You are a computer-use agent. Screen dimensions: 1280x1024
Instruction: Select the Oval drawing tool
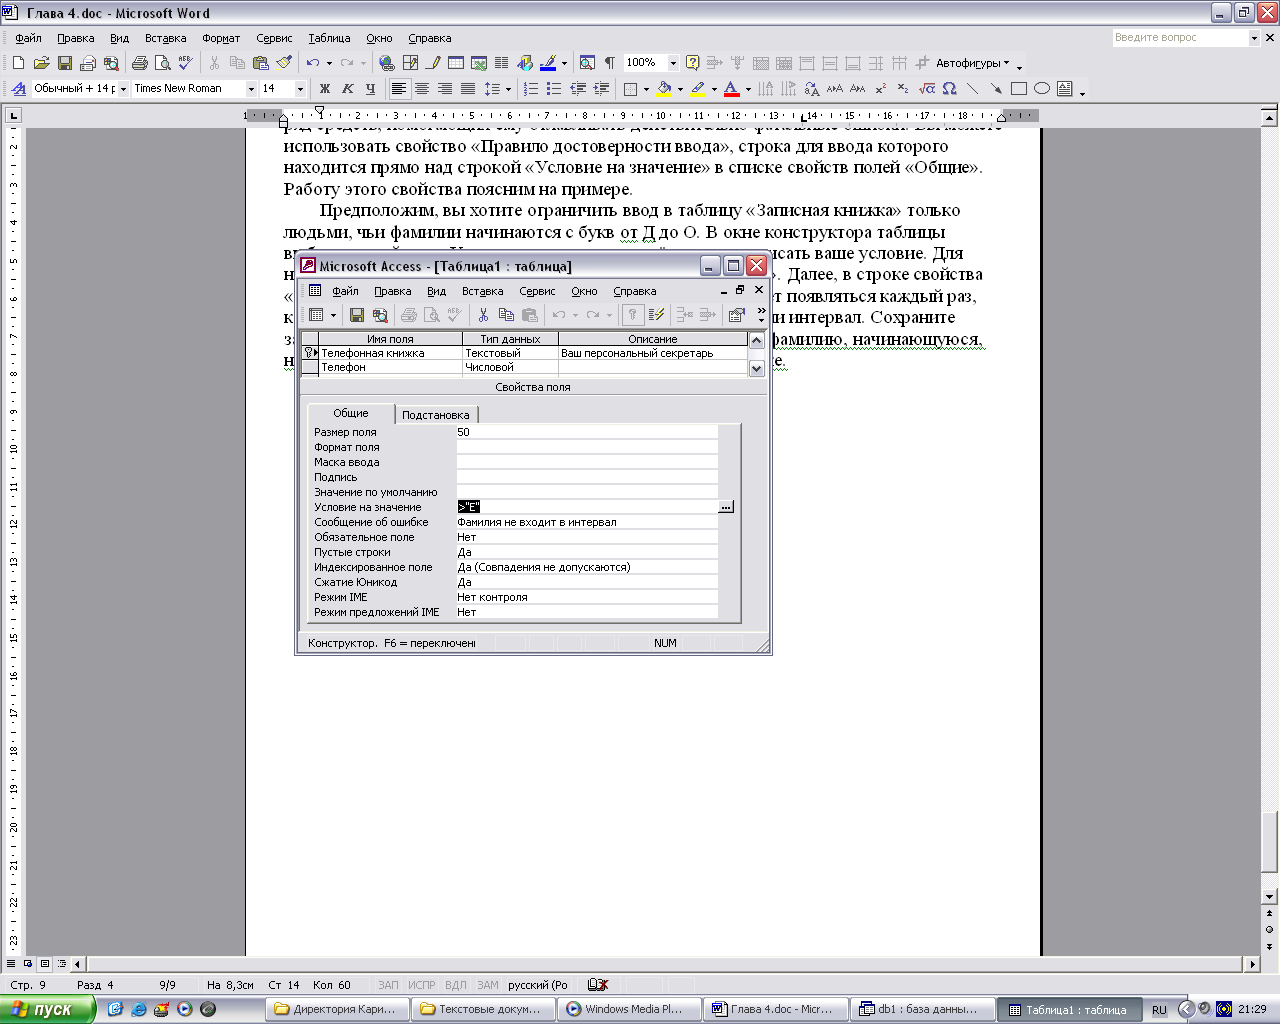pyautogui.click(x=1042, y=89)
